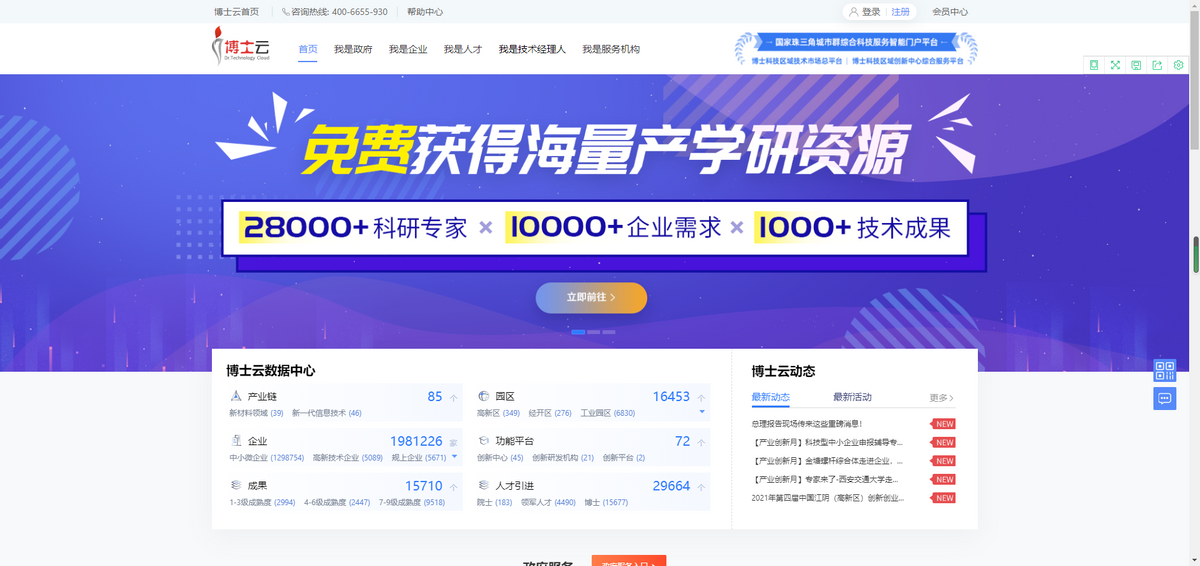Click the 园区 globe icon
This screenshot has height=566, width=1200.
[x=483, y=397]
